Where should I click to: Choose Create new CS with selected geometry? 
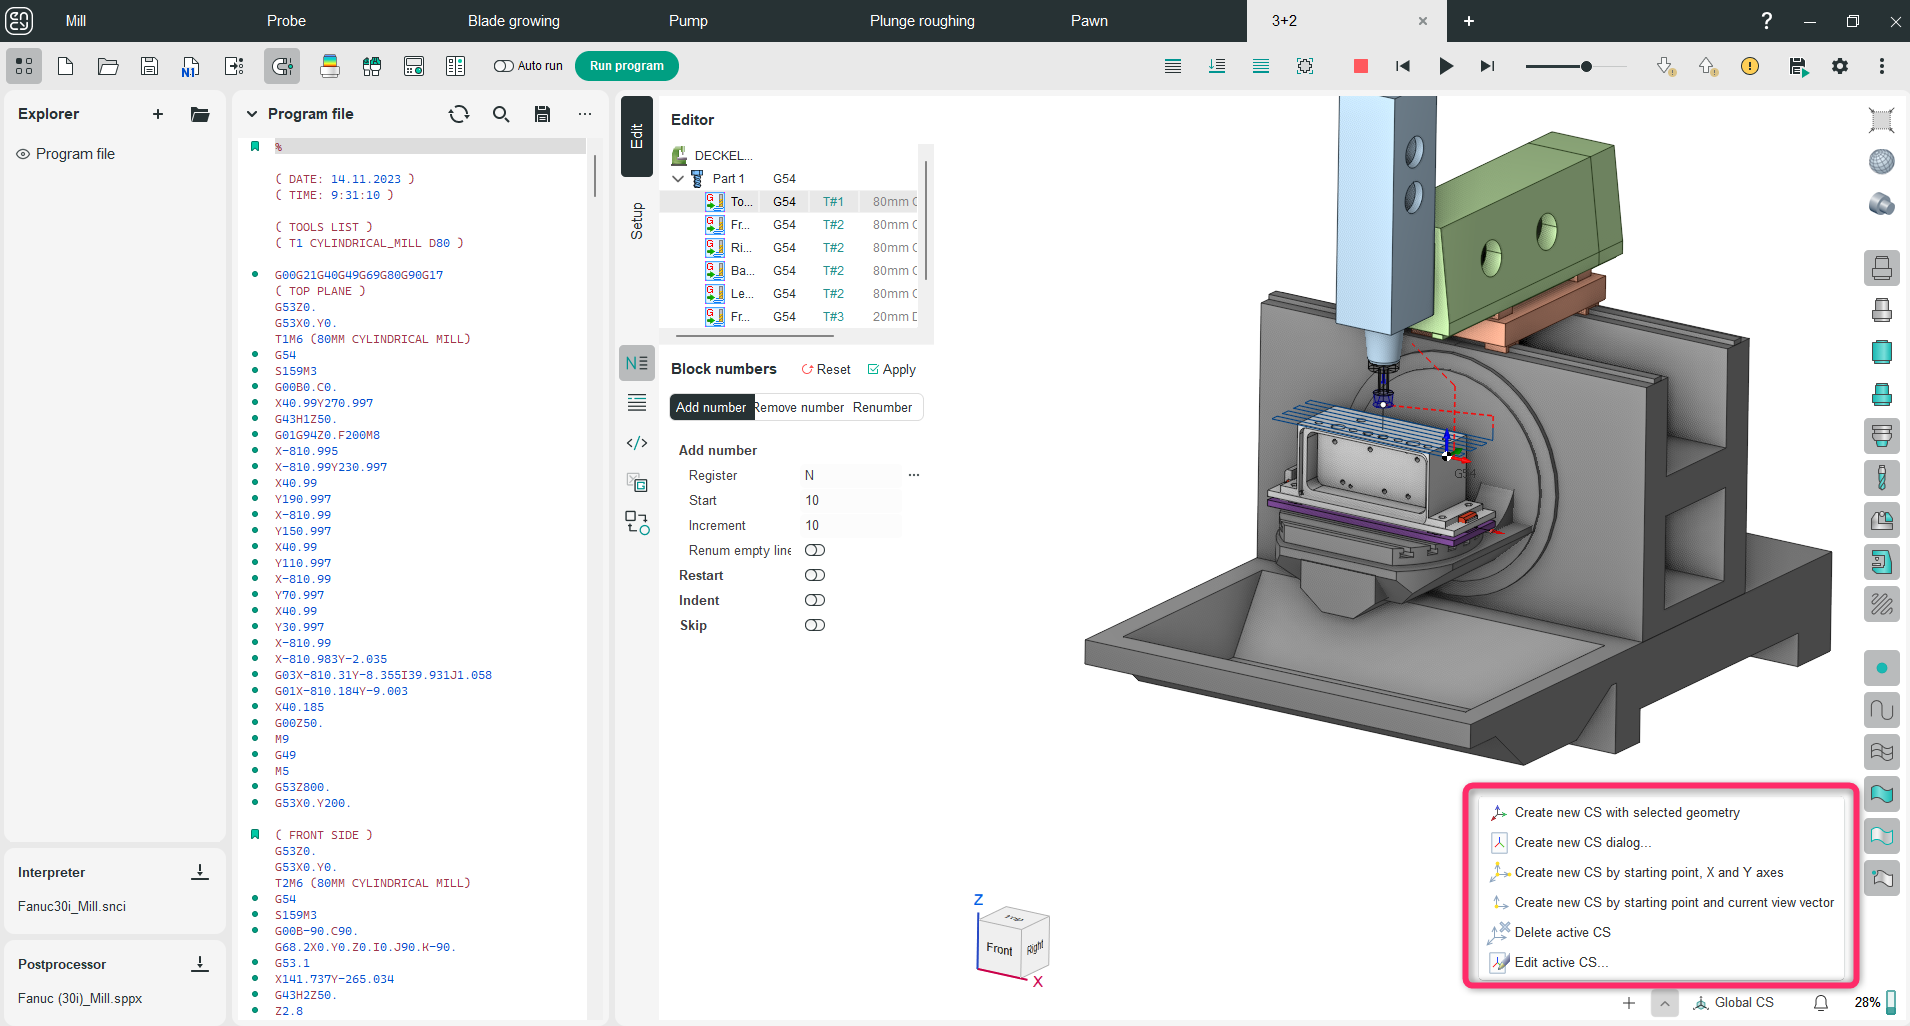click(1660, 812)
